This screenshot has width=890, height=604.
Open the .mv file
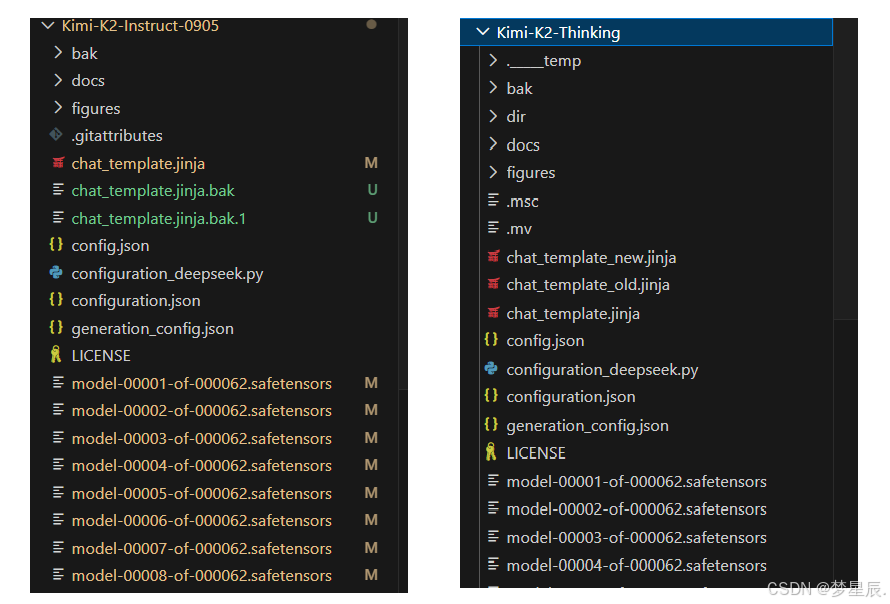click(519, 229)
